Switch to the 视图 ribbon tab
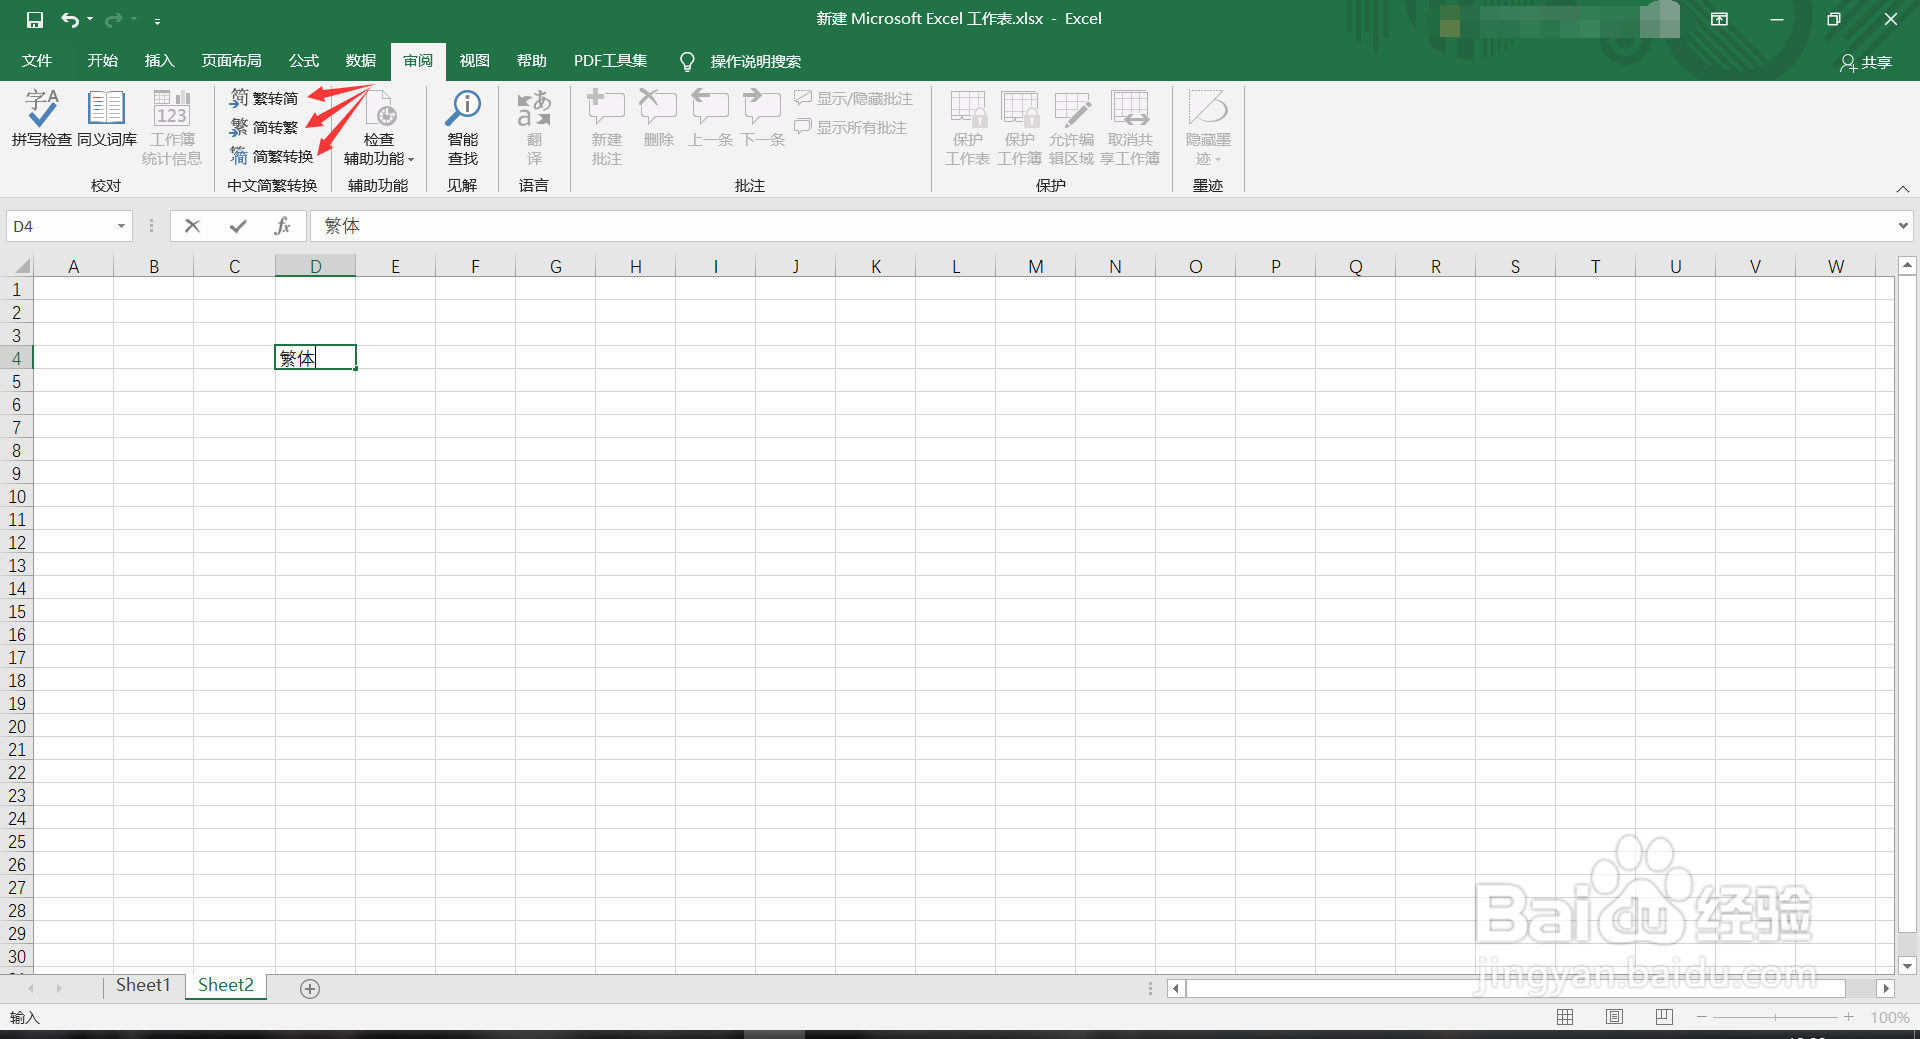This screenshot has height=1039, width=1920. coord(475,61)
